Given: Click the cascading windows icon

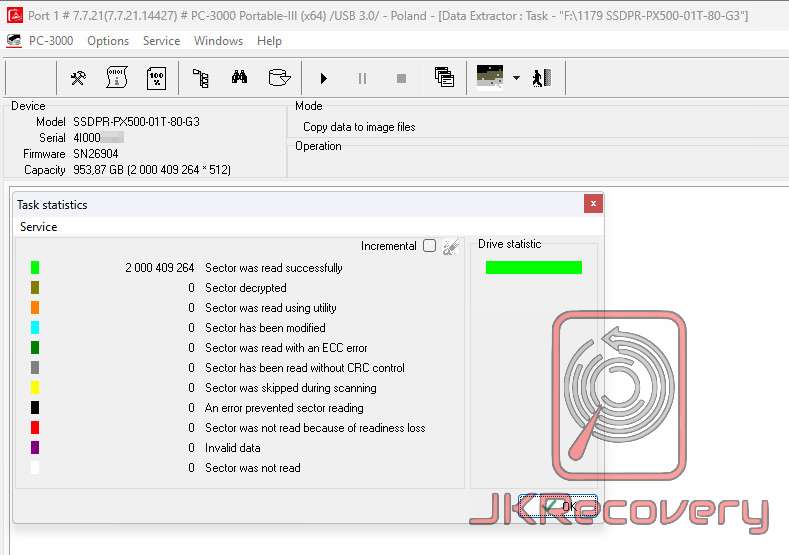Looking at the screenshot, I should tap(445, 78).
